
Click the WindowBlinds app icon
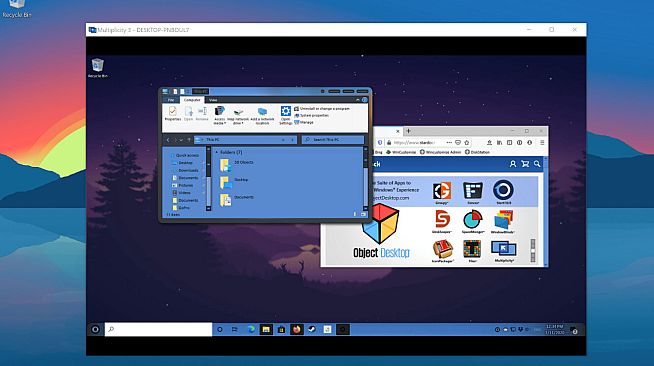503,220
